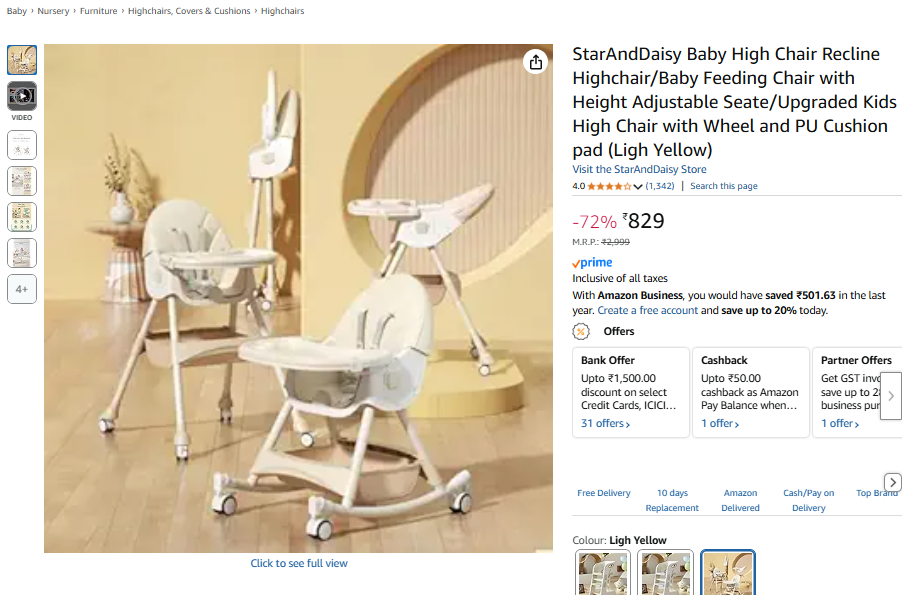Open 31 offers under Bank Offer
The width and height of the screenshot is (912, 595).
[605, 423]
